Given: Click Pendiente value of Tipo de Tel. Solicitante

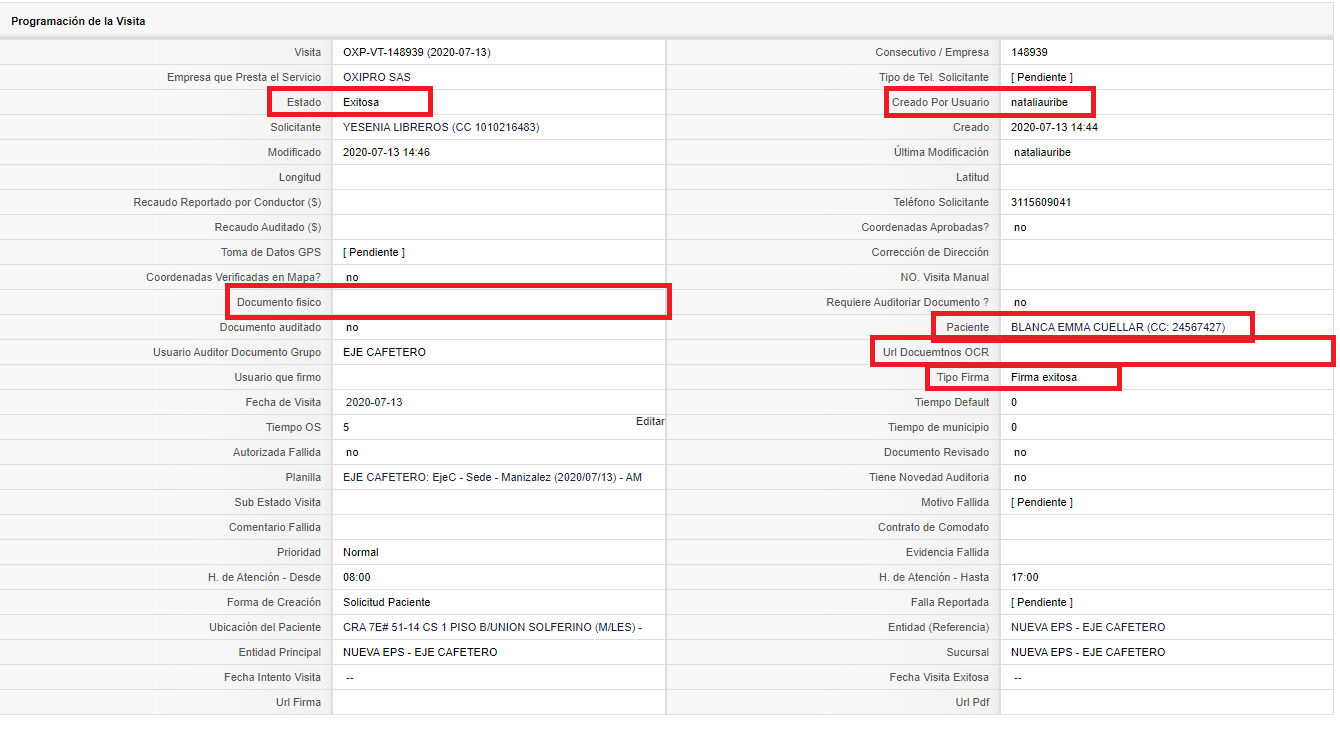Looking at the screenshot, I should pos(1042,77).
